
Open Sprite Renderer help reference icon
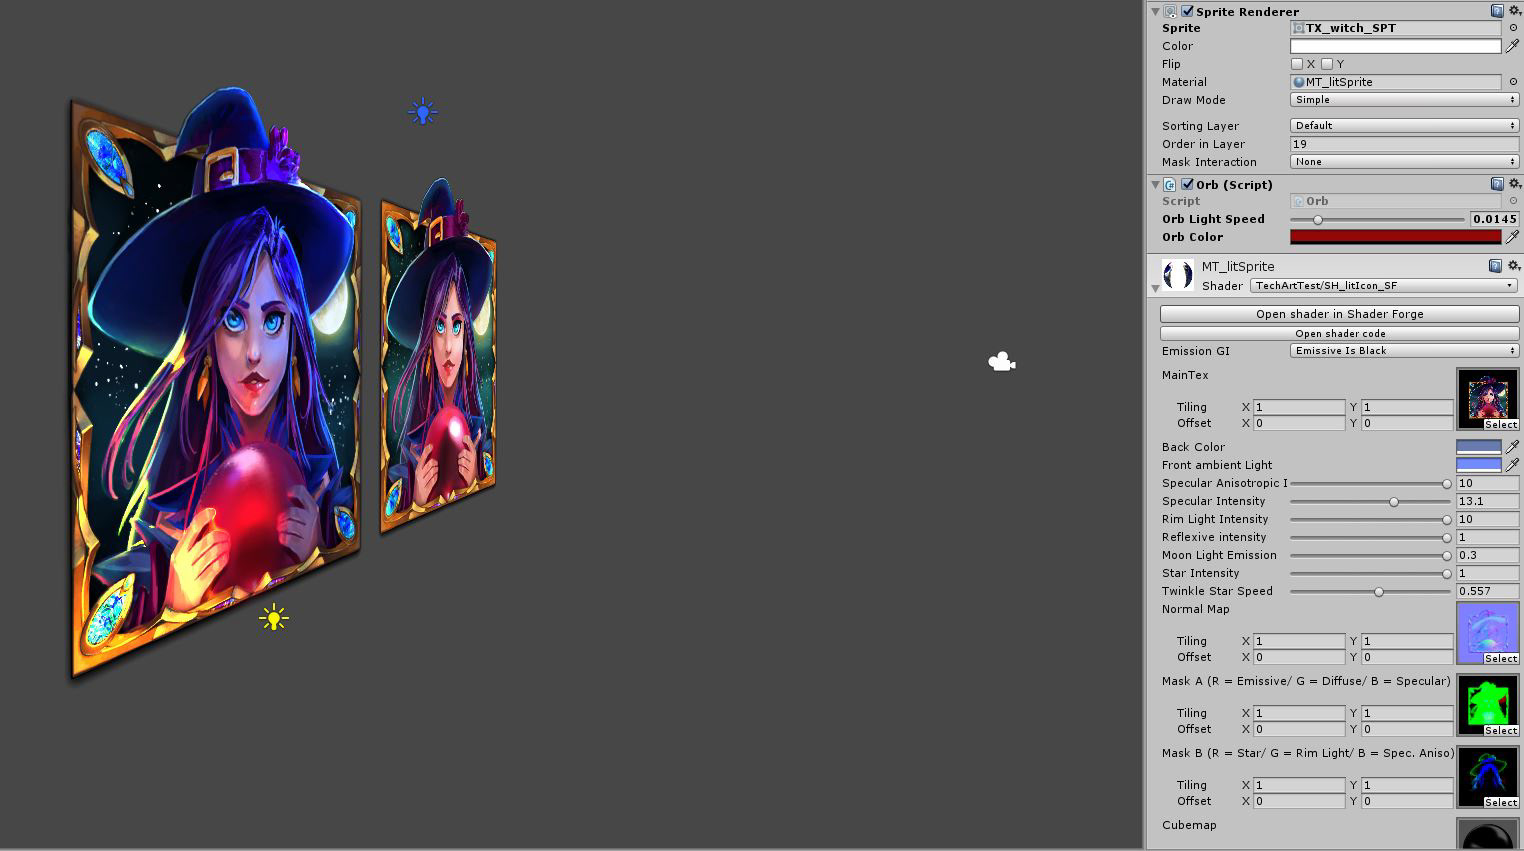1497,11
